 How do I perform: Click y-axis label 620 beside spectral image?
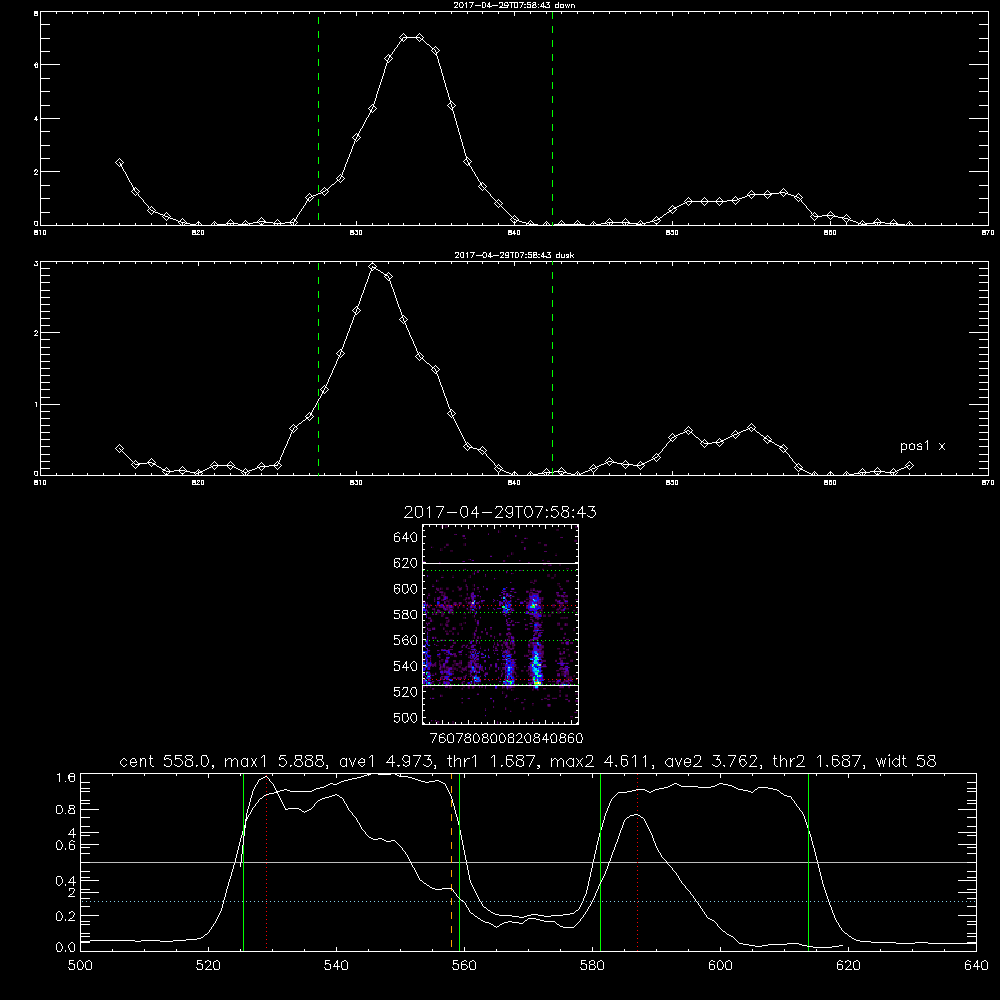point(406,563)
